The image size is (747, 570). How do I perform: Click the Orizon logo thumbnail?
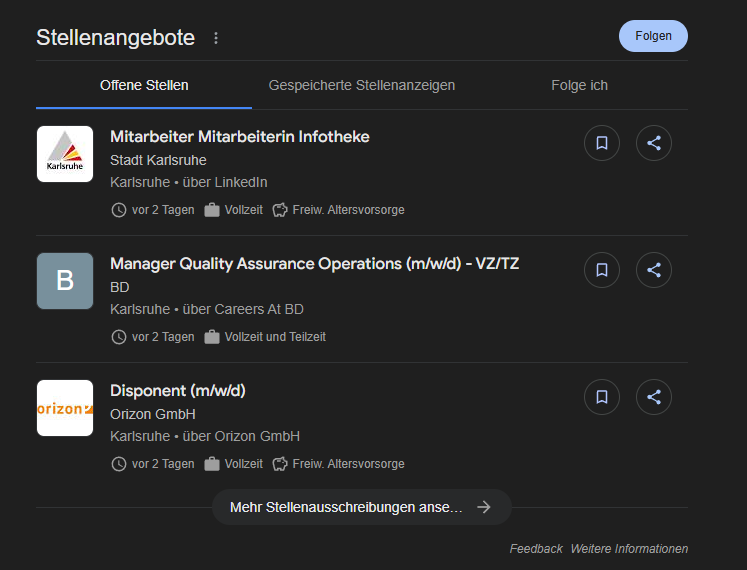point(65,408)
